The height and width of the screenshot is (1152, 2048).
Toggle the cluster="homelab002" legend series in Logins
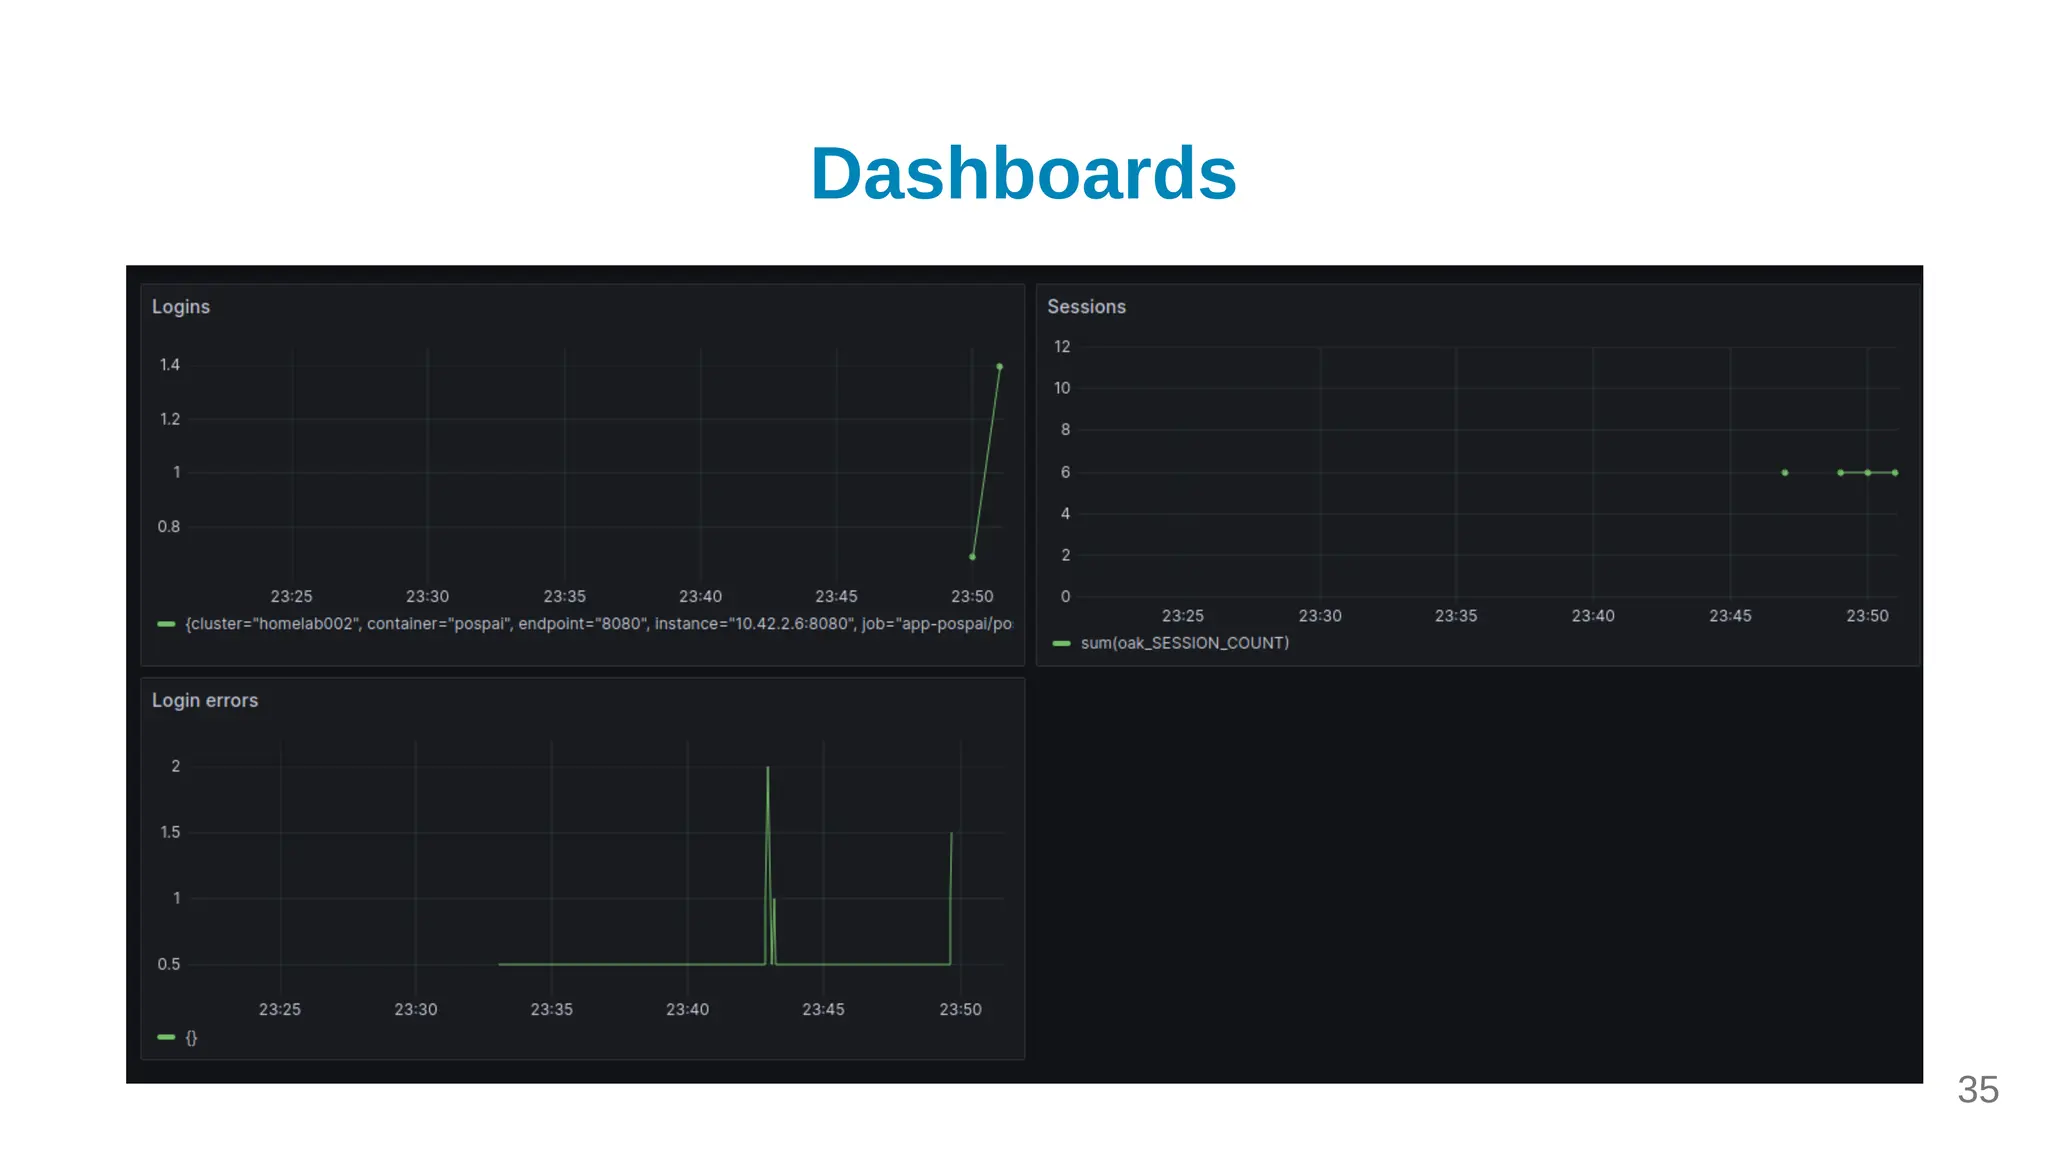(598, 624)
